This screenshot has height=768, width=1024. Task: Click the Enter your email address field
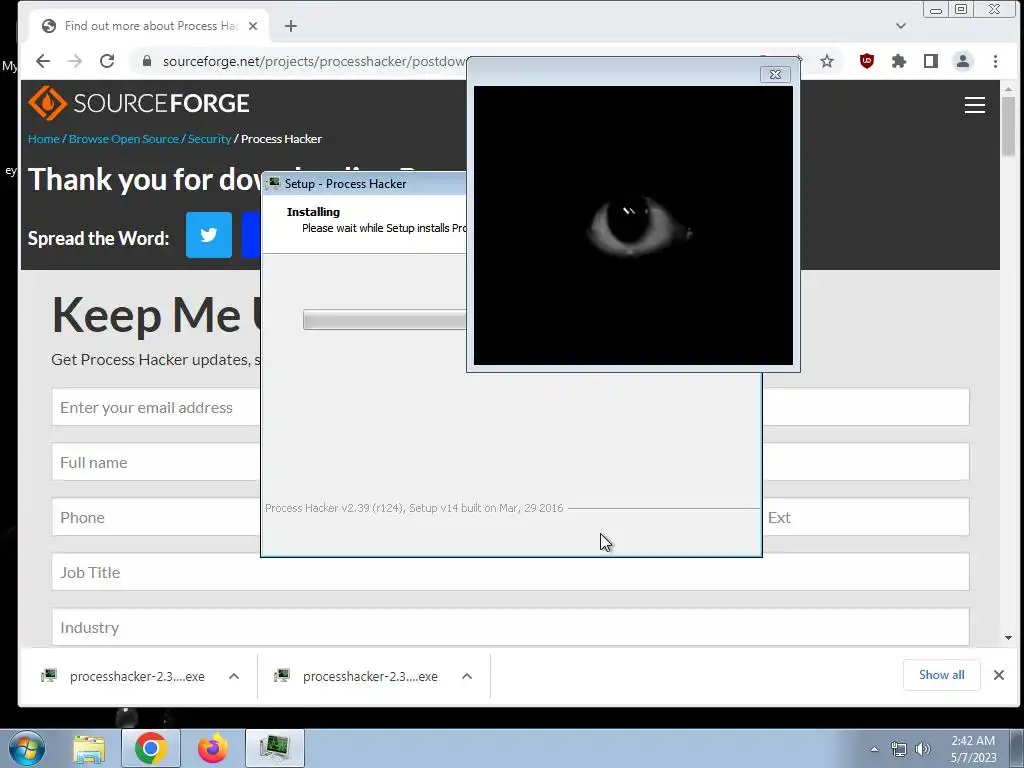(156, 408)
